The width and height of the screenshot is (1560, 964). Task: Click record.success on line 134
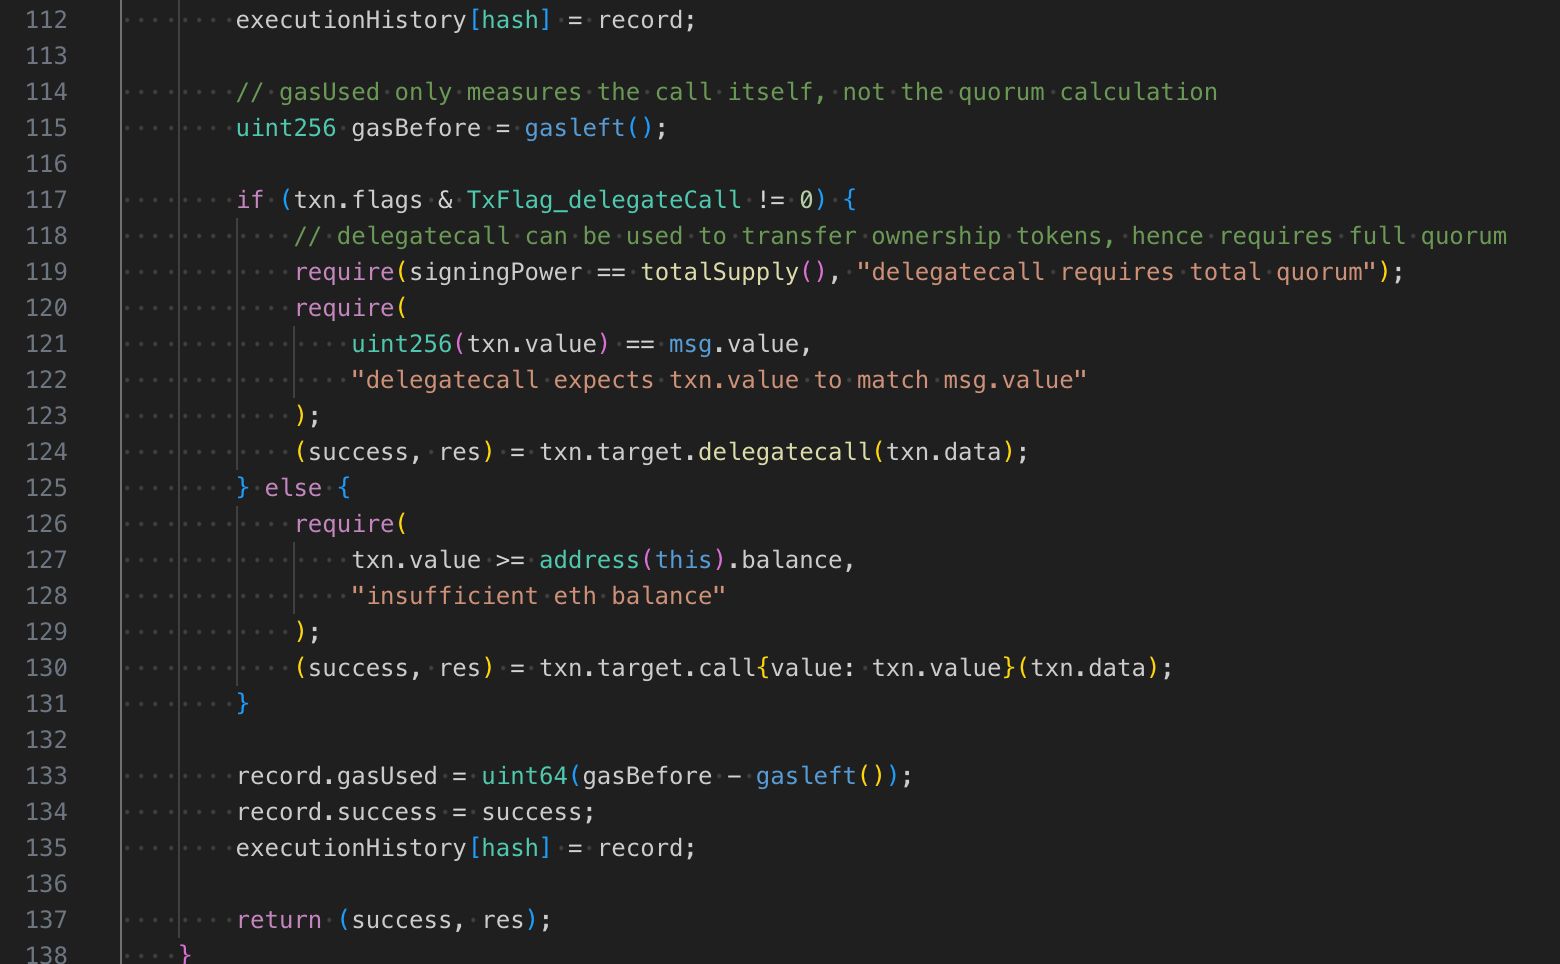337,812
